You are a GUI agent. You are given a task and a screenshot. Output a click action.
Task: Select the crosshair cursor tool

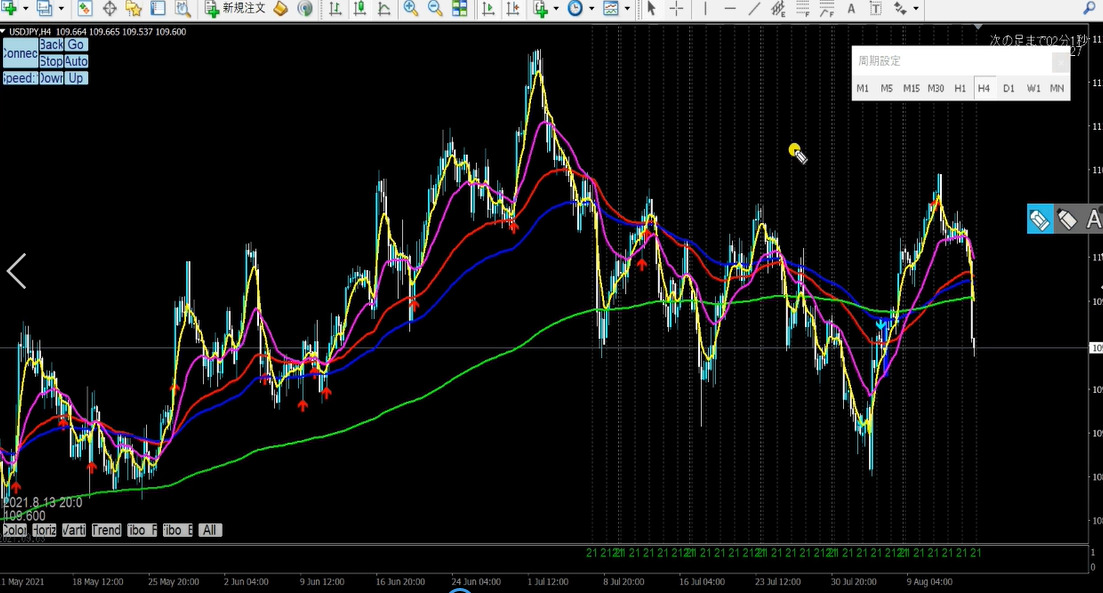[677, 9]
